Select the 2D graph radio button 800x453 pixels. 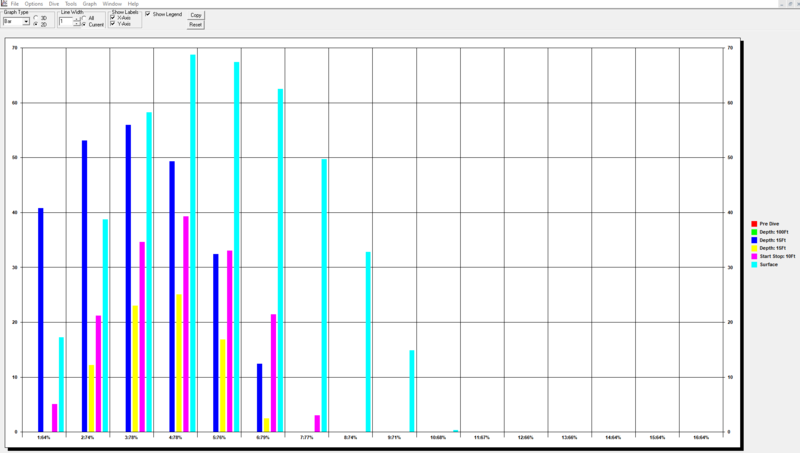pos(36,24)
